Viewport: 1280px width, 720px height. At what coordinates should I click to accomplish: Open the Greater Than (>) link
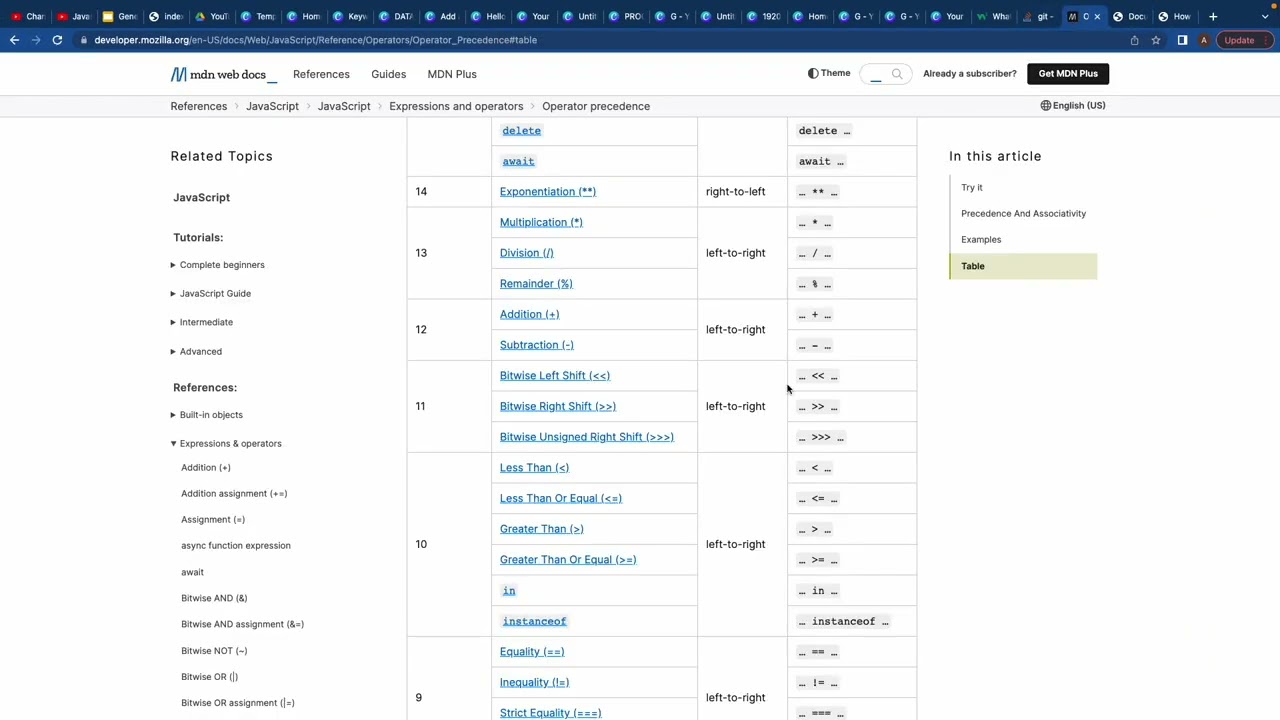coord(542,529)
